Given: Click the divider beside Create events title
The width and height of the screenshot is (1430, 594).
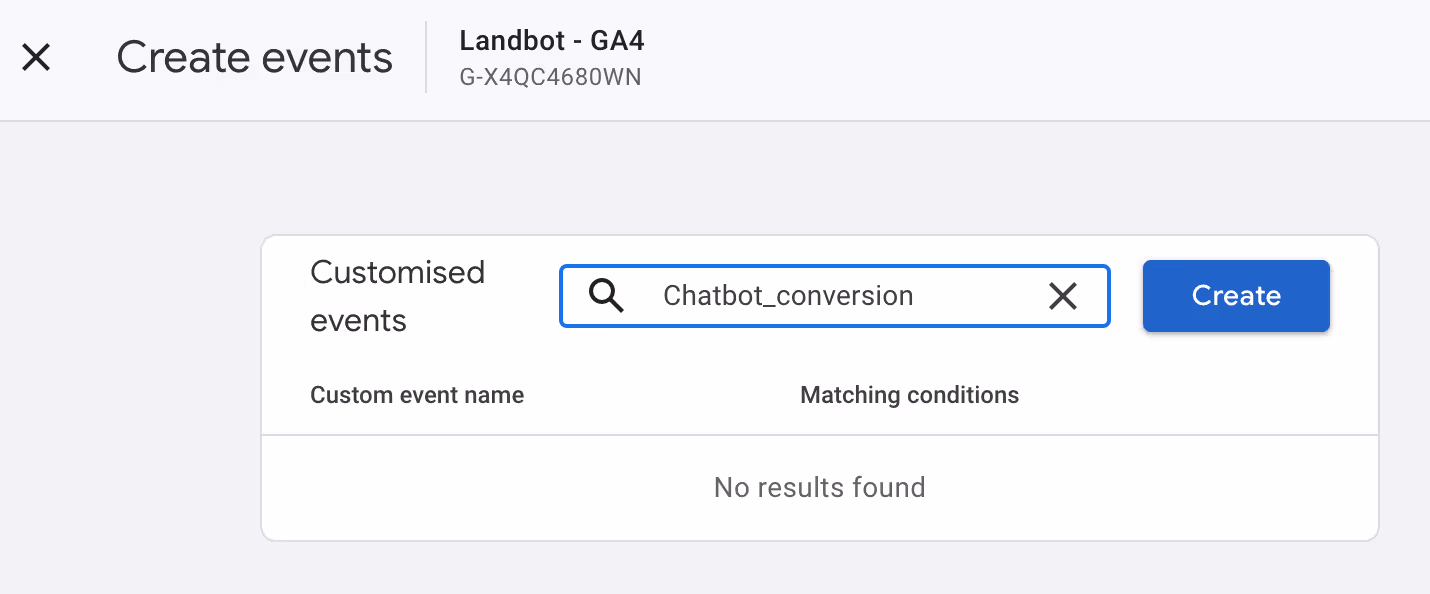Looking at the screenshot, I should (427, 58).
